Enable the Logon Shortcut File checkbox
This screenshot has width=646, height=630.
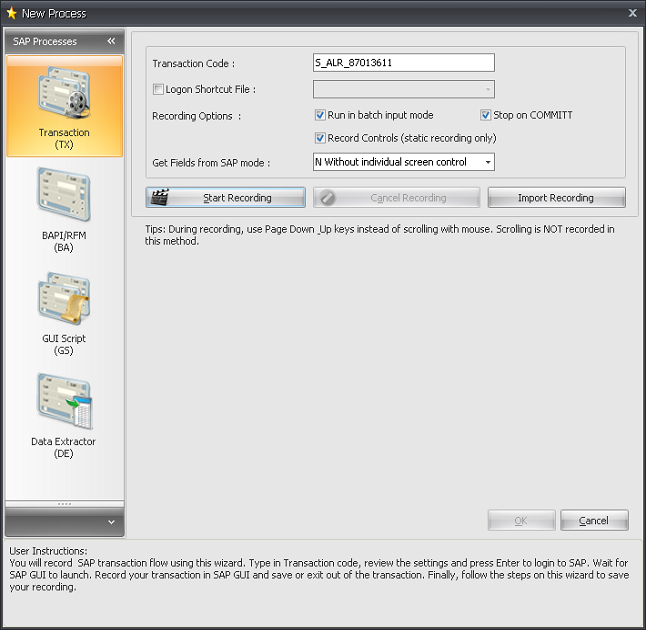coord(158,90)
